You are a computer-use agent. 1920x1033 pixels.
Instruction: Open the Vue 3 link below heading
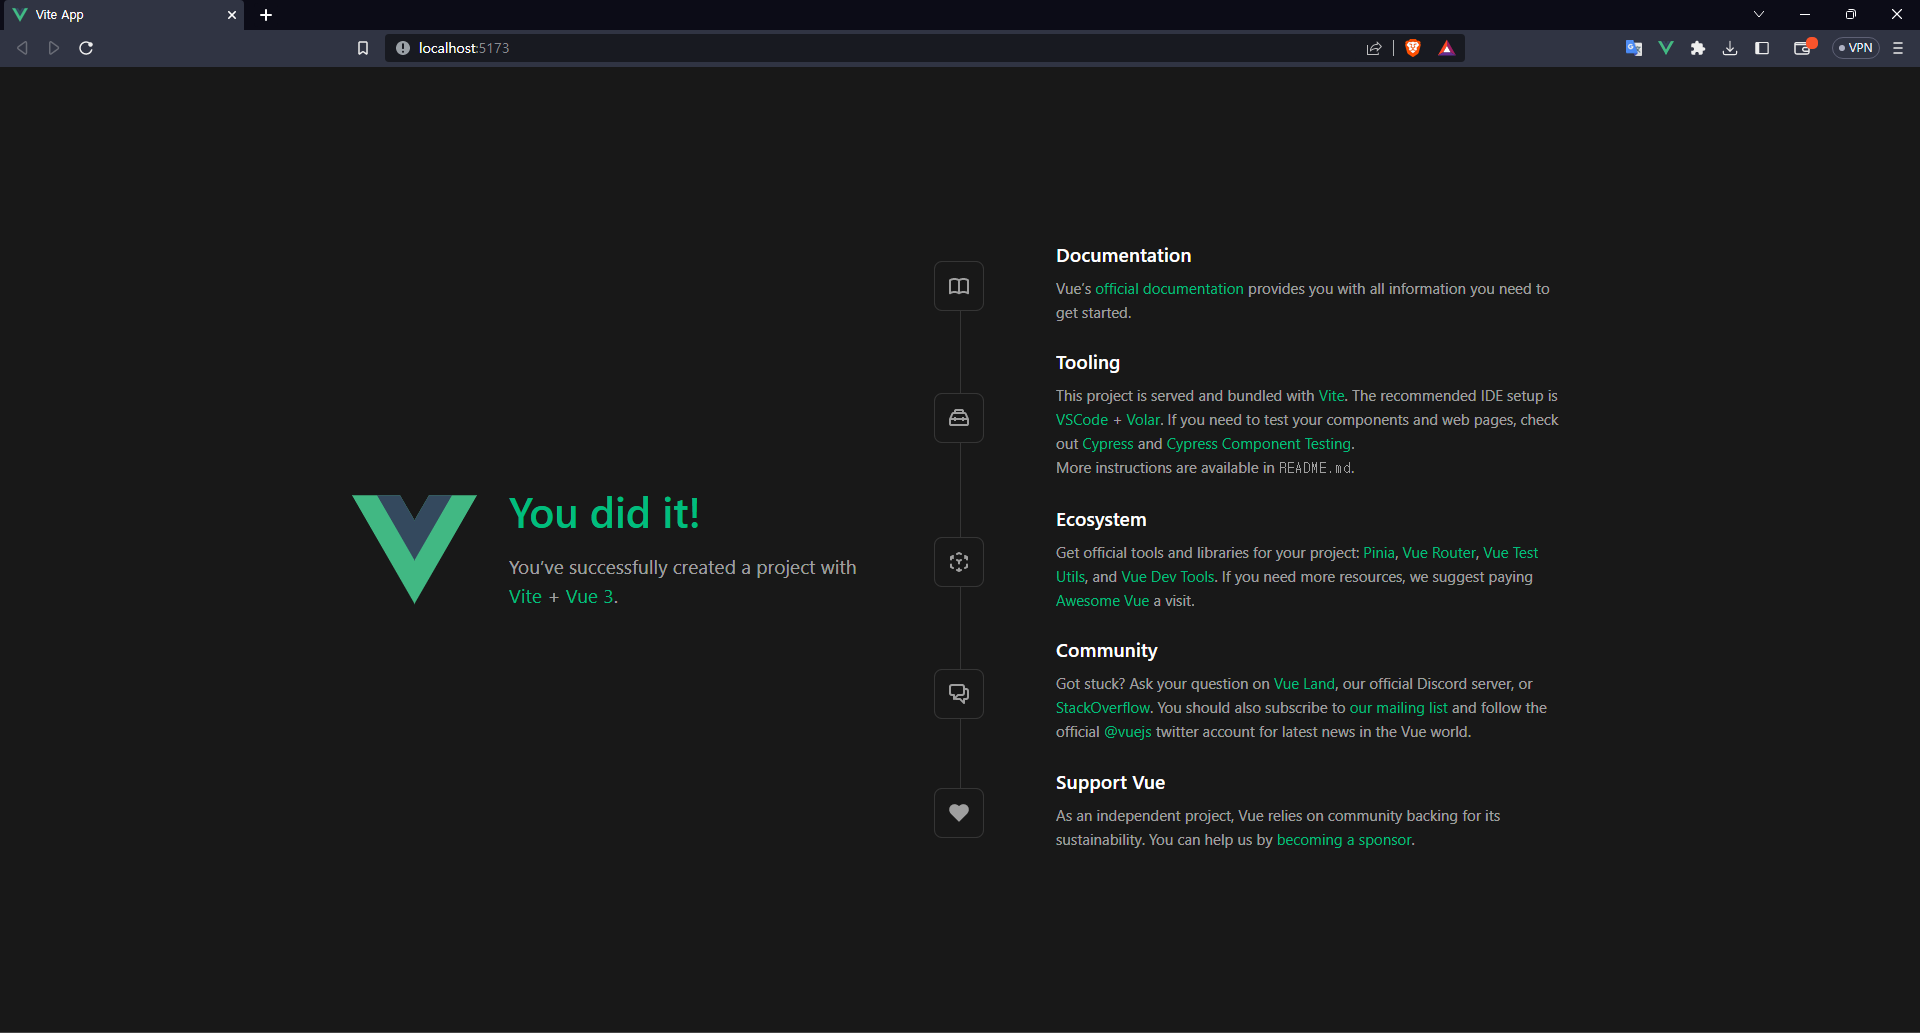(590, 597)
